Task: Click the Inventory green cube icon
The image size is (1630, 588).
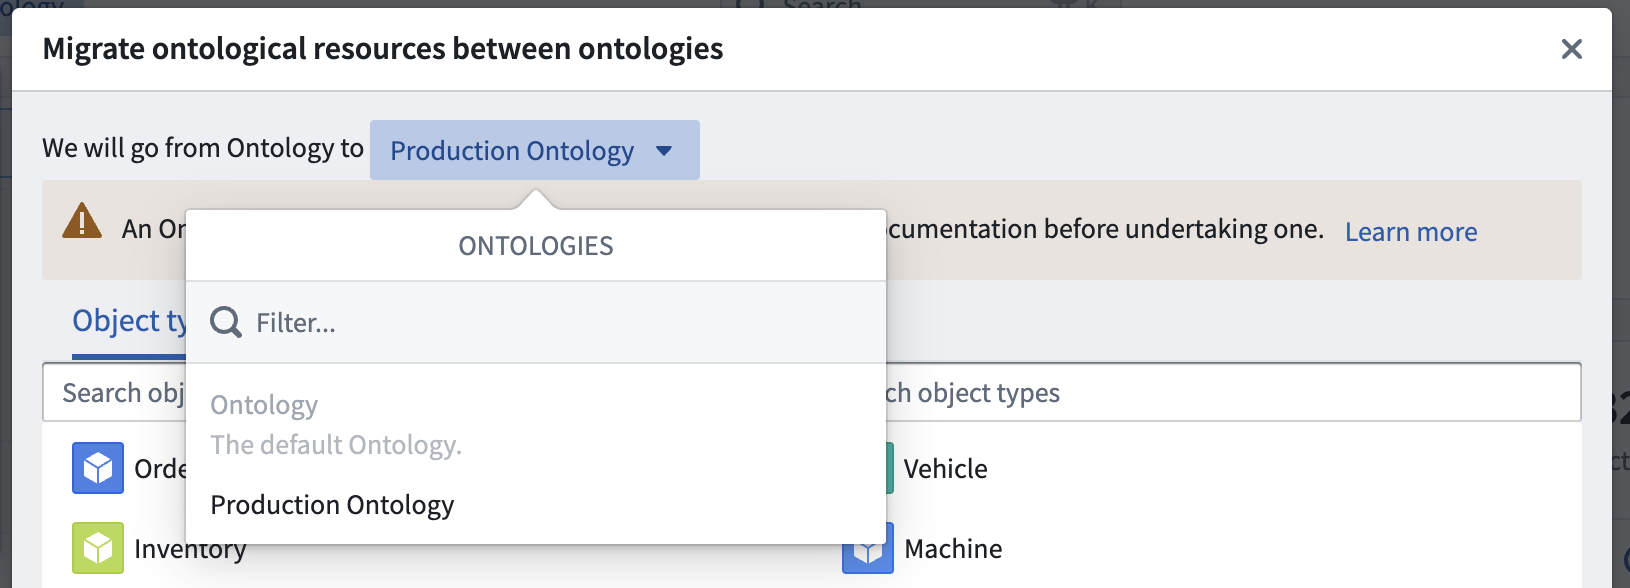Action: click(x=98, y=548)
